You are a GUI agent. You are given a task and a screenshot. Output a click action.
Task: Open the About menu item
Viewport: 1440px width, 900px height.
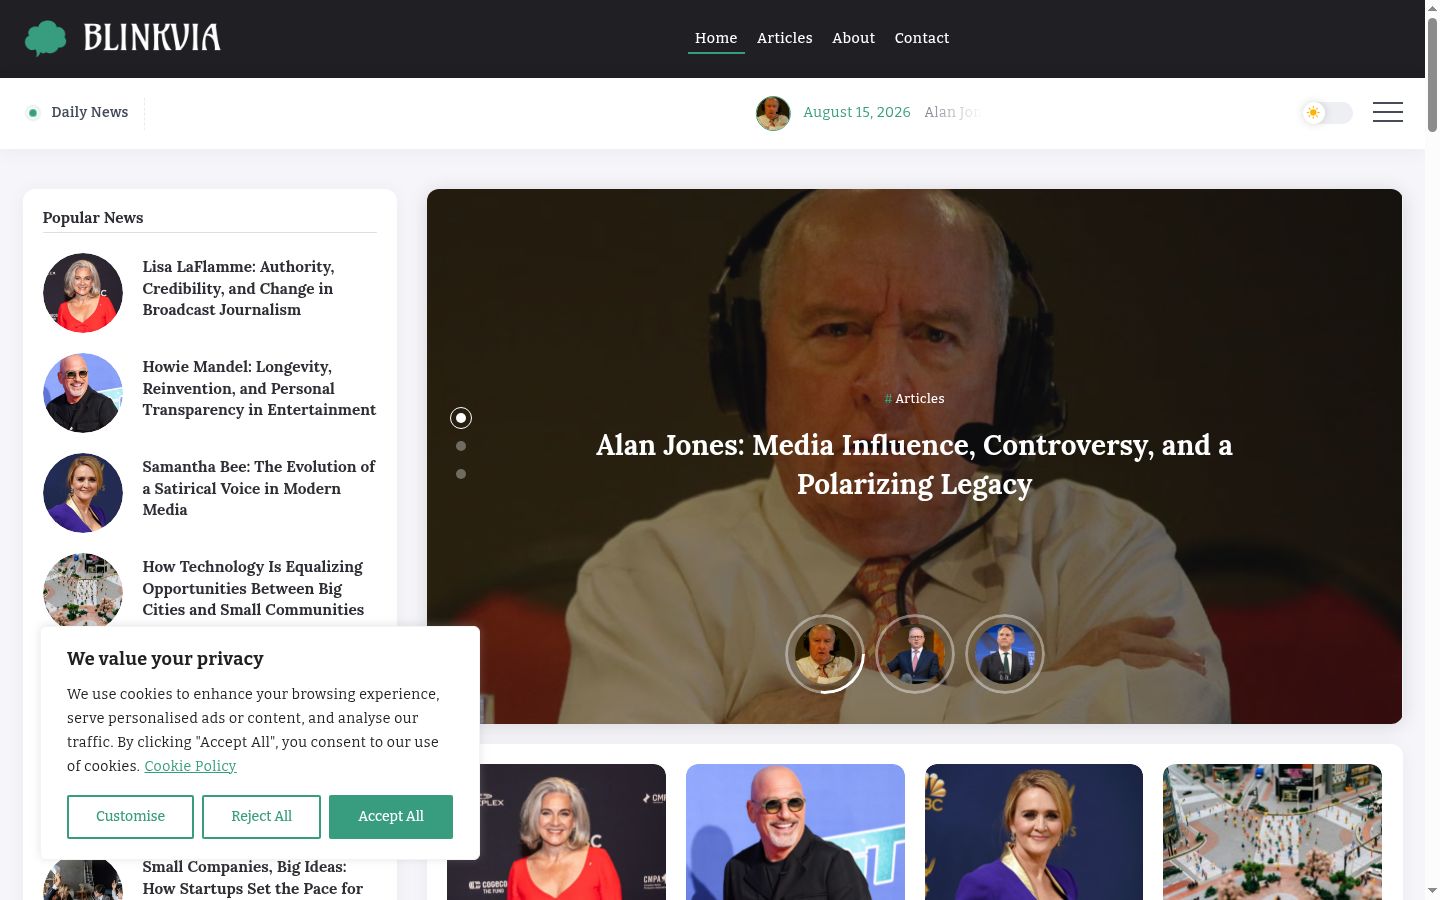(x=853, y=38)
